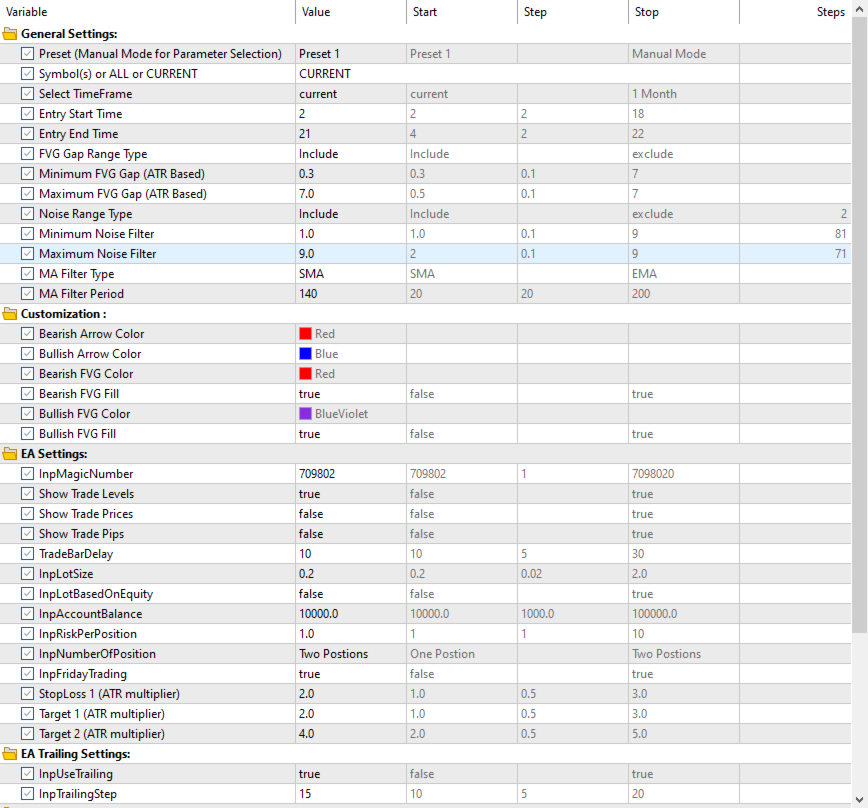Toggle the TradeBarDelay checkbox
The width and height of the screenshot is (868, 808).
coord(27,553)
